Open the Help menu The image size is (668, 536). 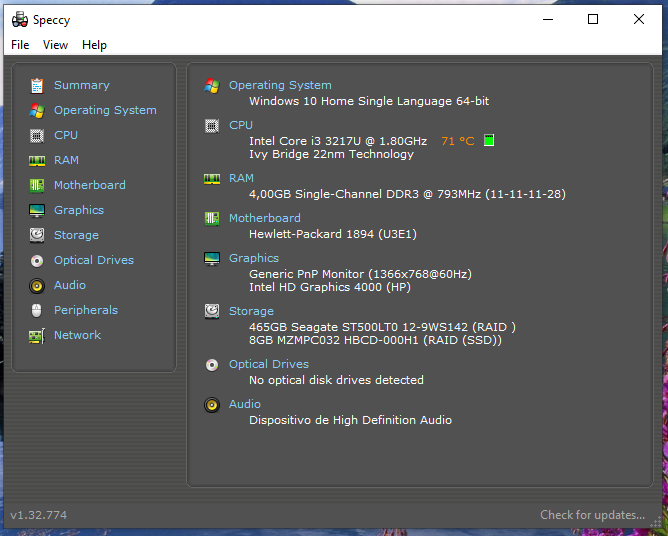[94, 45]
